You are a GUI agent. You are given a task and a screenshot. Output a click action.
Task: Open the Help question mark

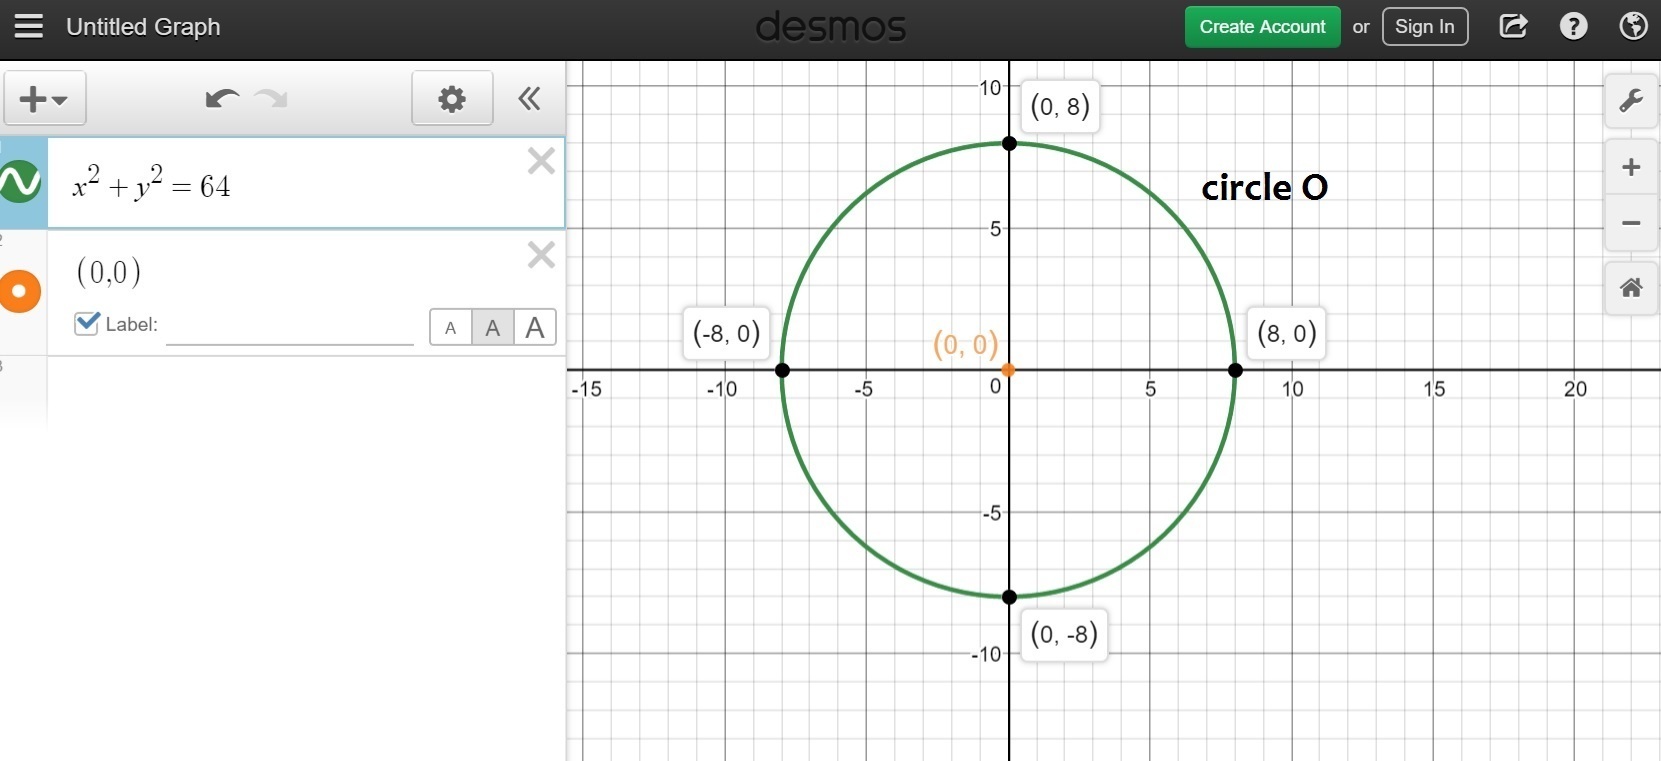pyautogui.click(x=1573, y=26)
